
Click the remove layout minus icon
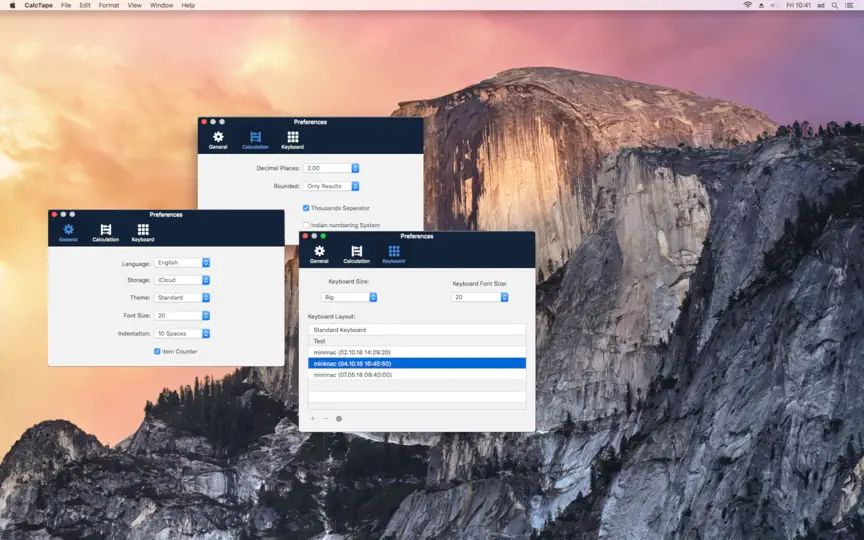(x=326, y=419)
